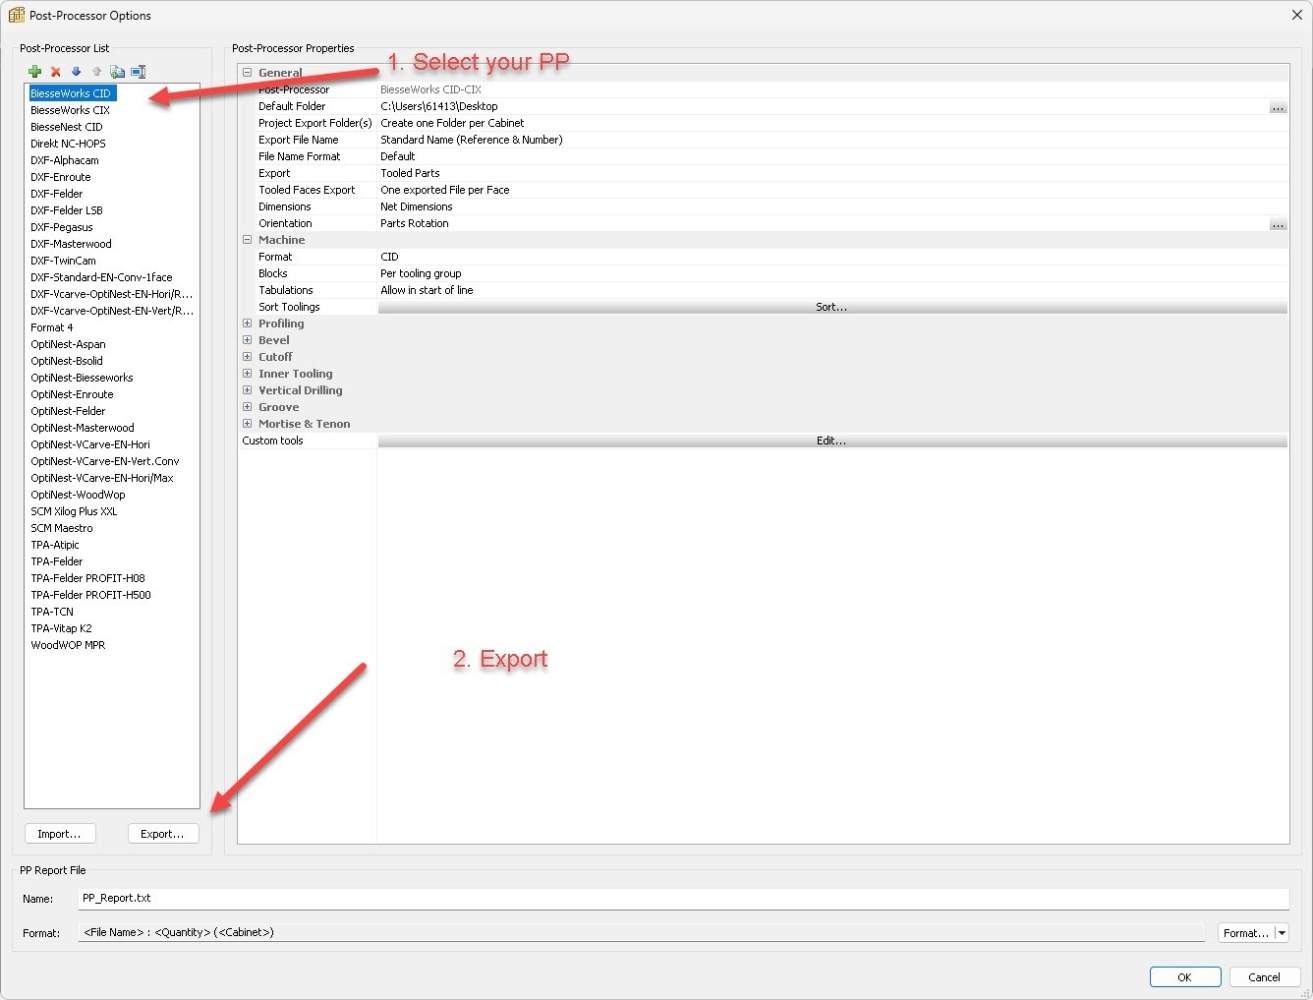This screenshot has width=1313, height=1000.
Task: Click the grey move-up arrow icon
Action: [97, 72]
